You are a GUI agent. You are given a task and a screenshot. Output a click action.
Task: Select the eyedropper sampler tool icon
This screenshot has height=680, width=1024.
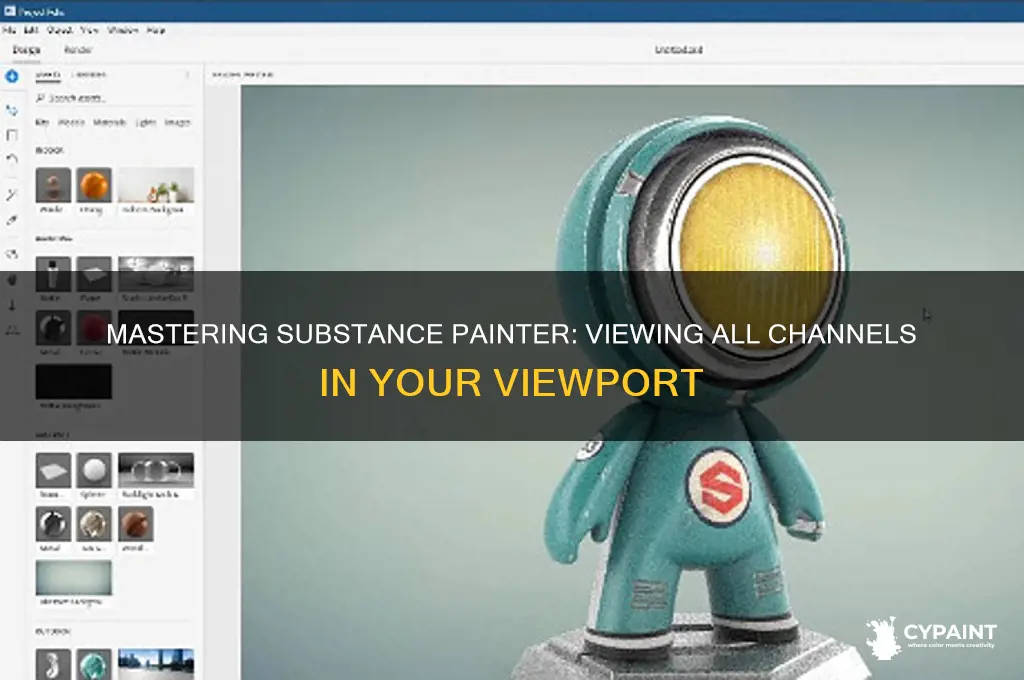pyautogui.click(x=12, y=220)
